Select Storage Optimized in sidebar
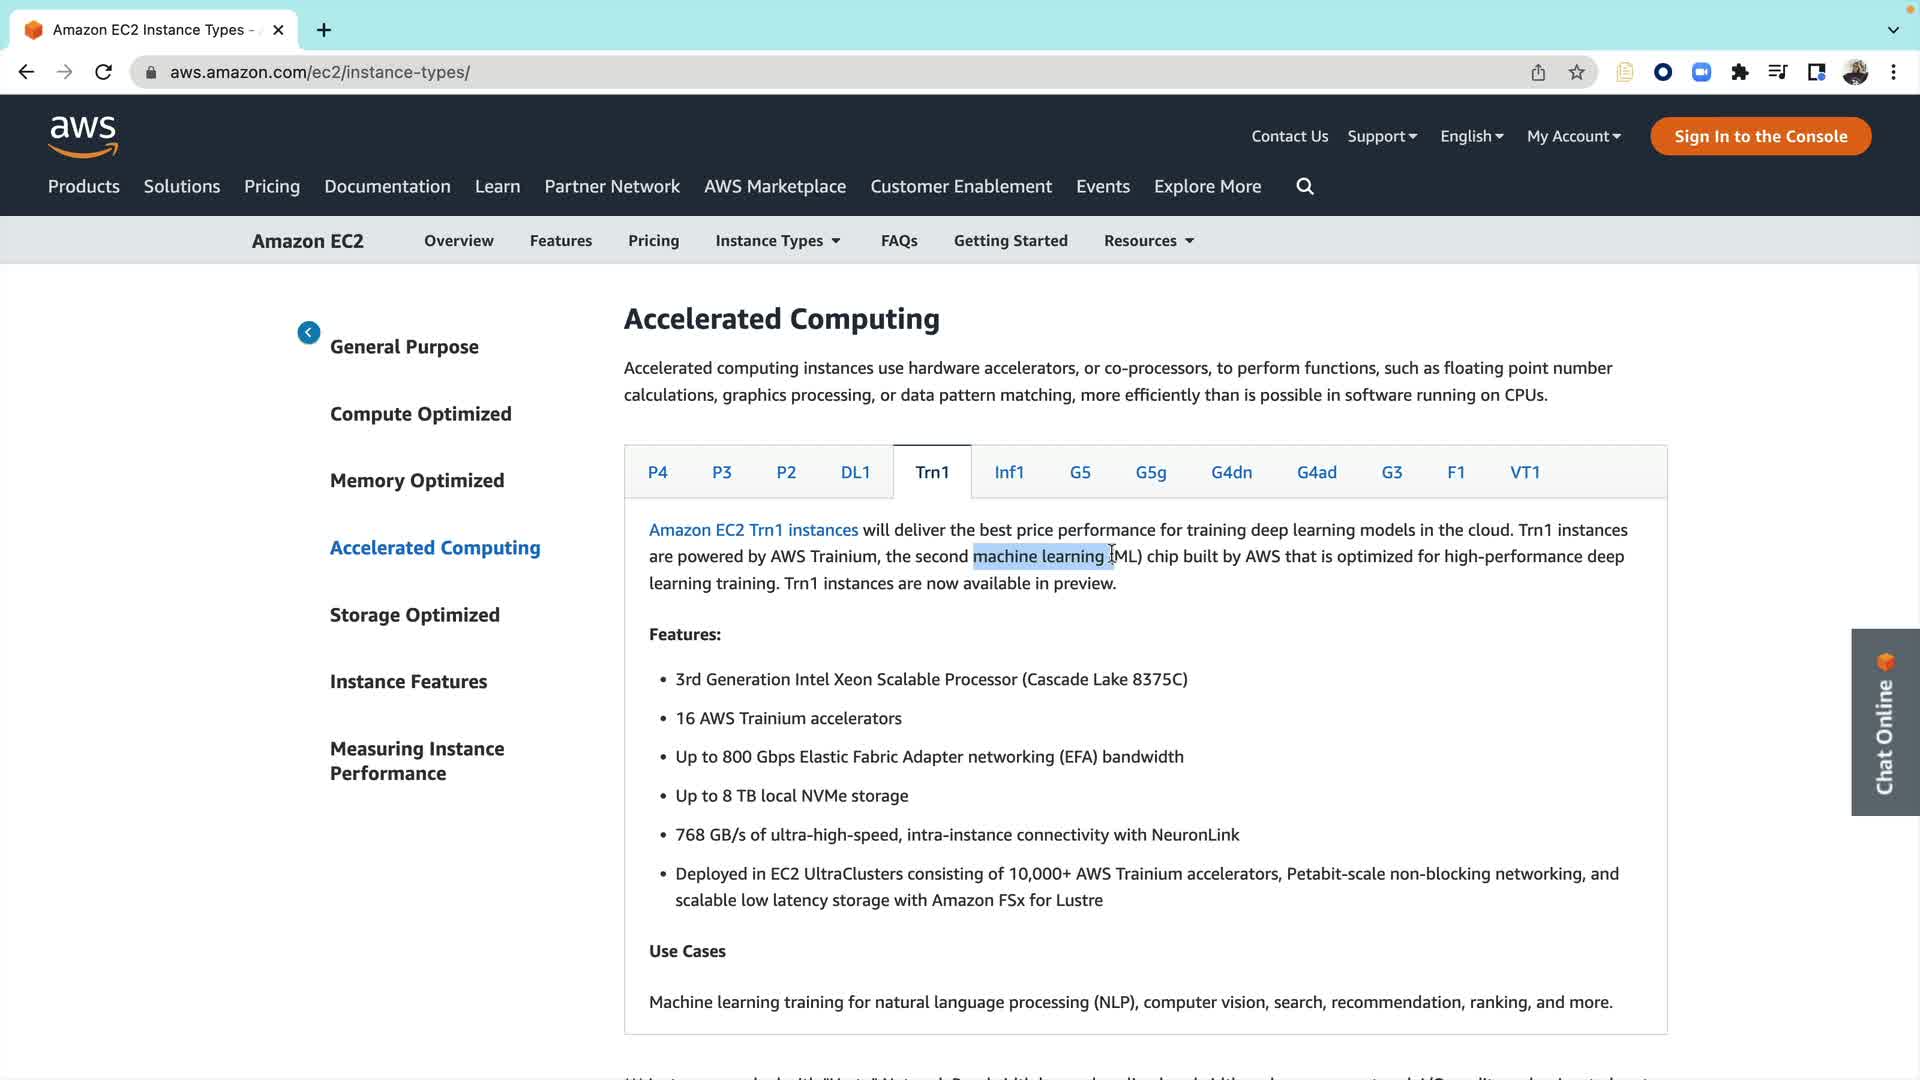The height and width of the screenshot is (1080, 1920). point(414,615)
